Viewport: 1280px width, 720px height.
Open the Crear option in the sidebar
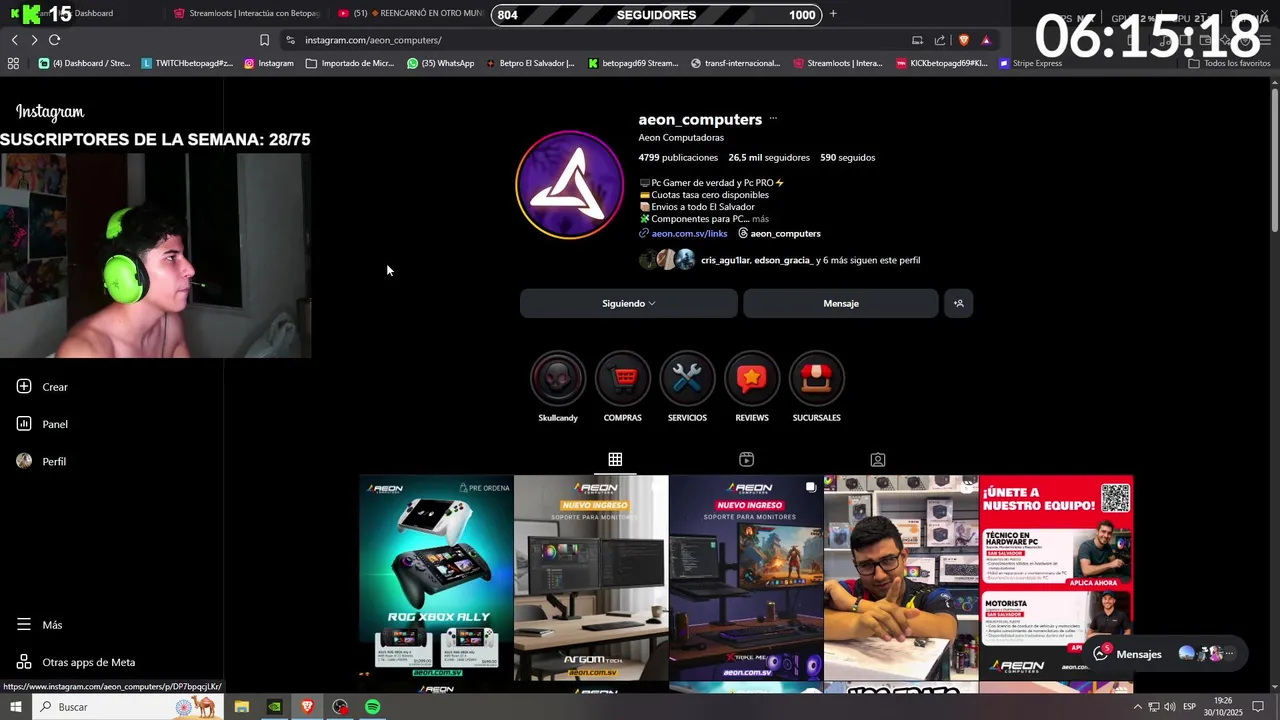[x=42, y=387]
